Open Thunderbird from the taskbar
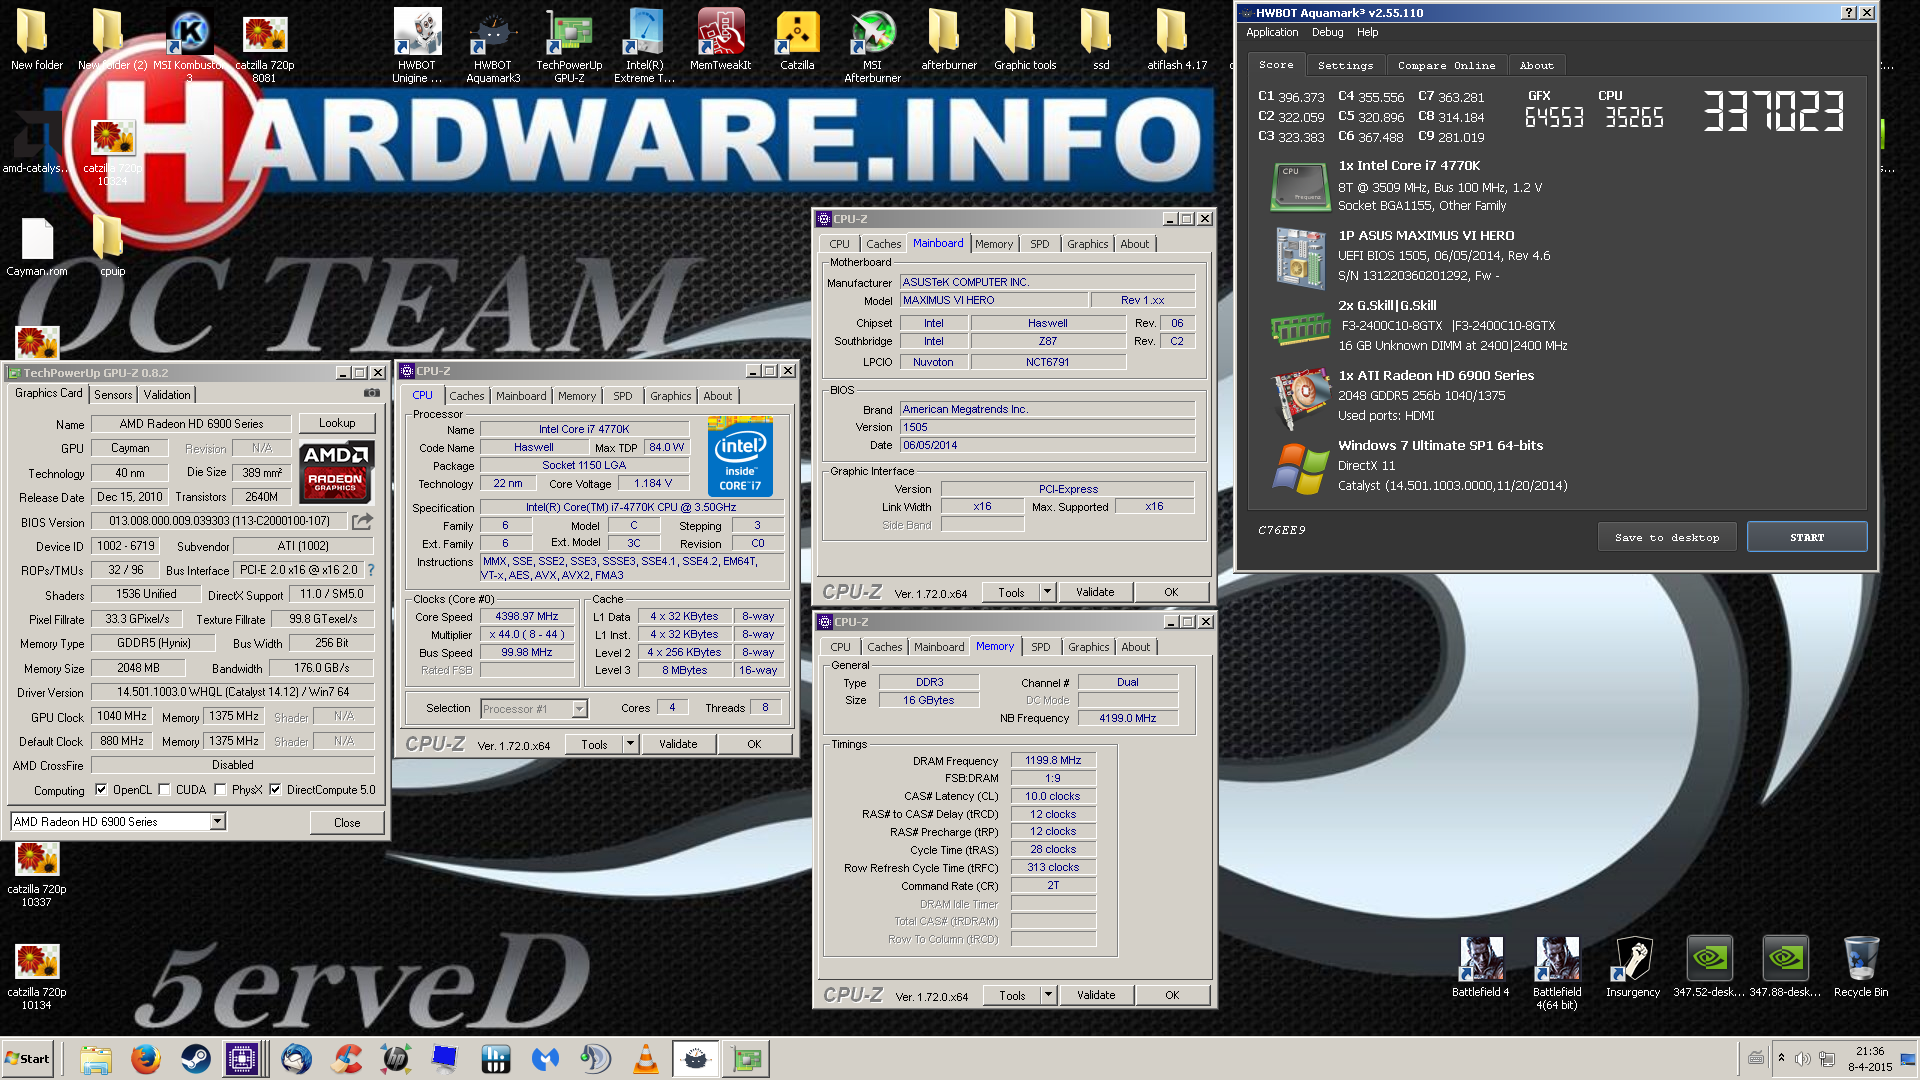This screenshot has width=1920, height=1080. pyautogui.click(x=296, y=1059)
